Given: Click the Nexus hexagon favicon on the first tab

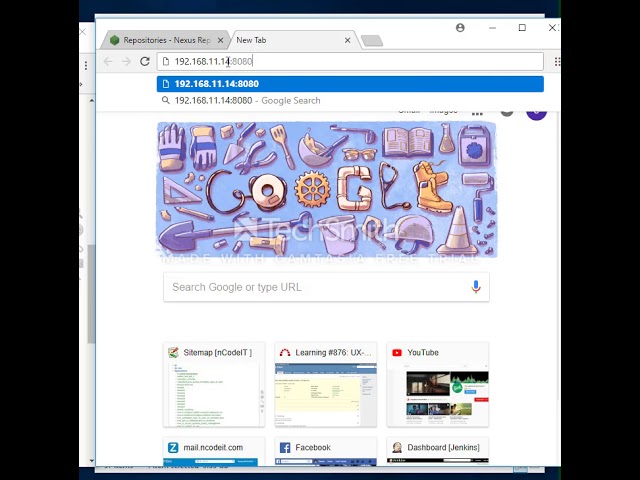Looking at the screenshot, I should (115, 40).
